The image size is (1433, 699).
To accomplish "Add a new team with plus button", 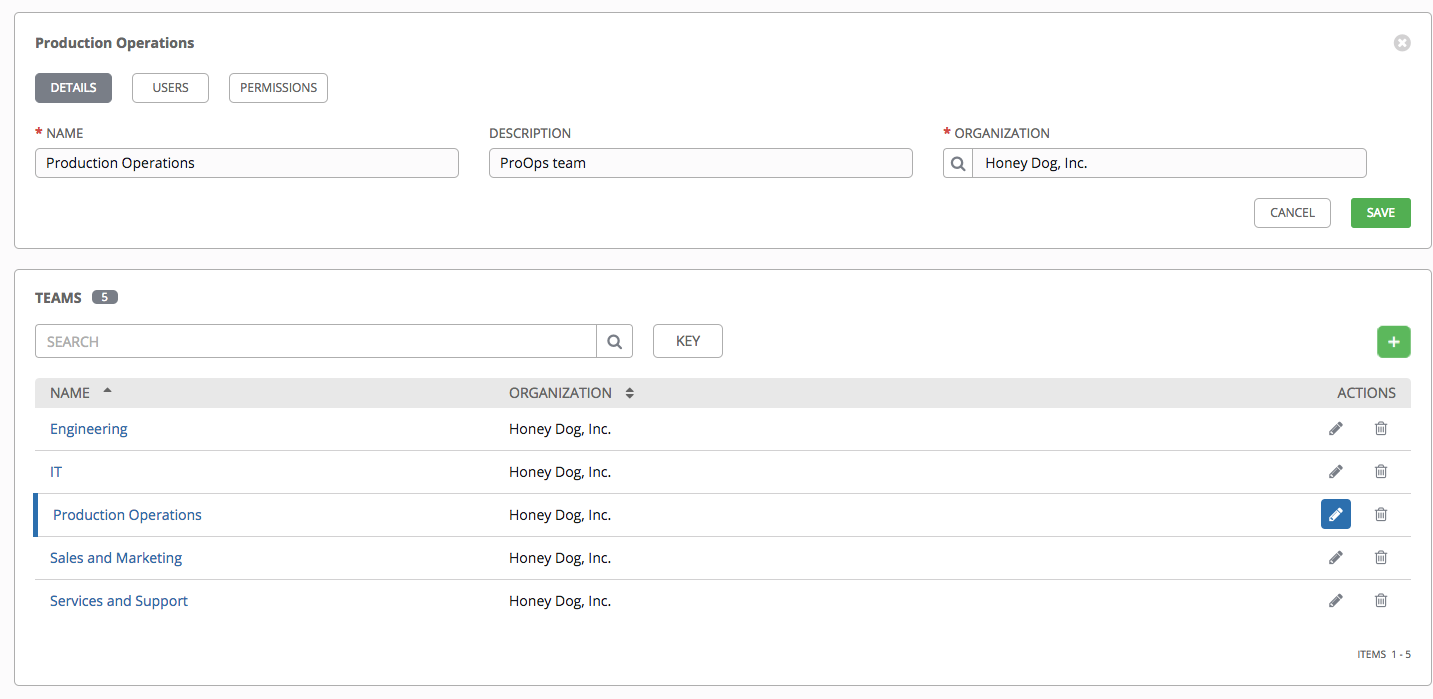I will pyautogui.click(x=1393, y=341).
